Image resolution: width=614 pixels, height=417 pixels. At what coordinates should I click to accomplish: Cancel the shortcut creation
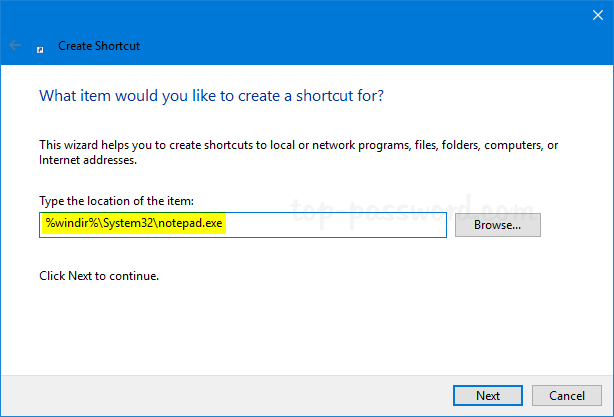(567, 395)
